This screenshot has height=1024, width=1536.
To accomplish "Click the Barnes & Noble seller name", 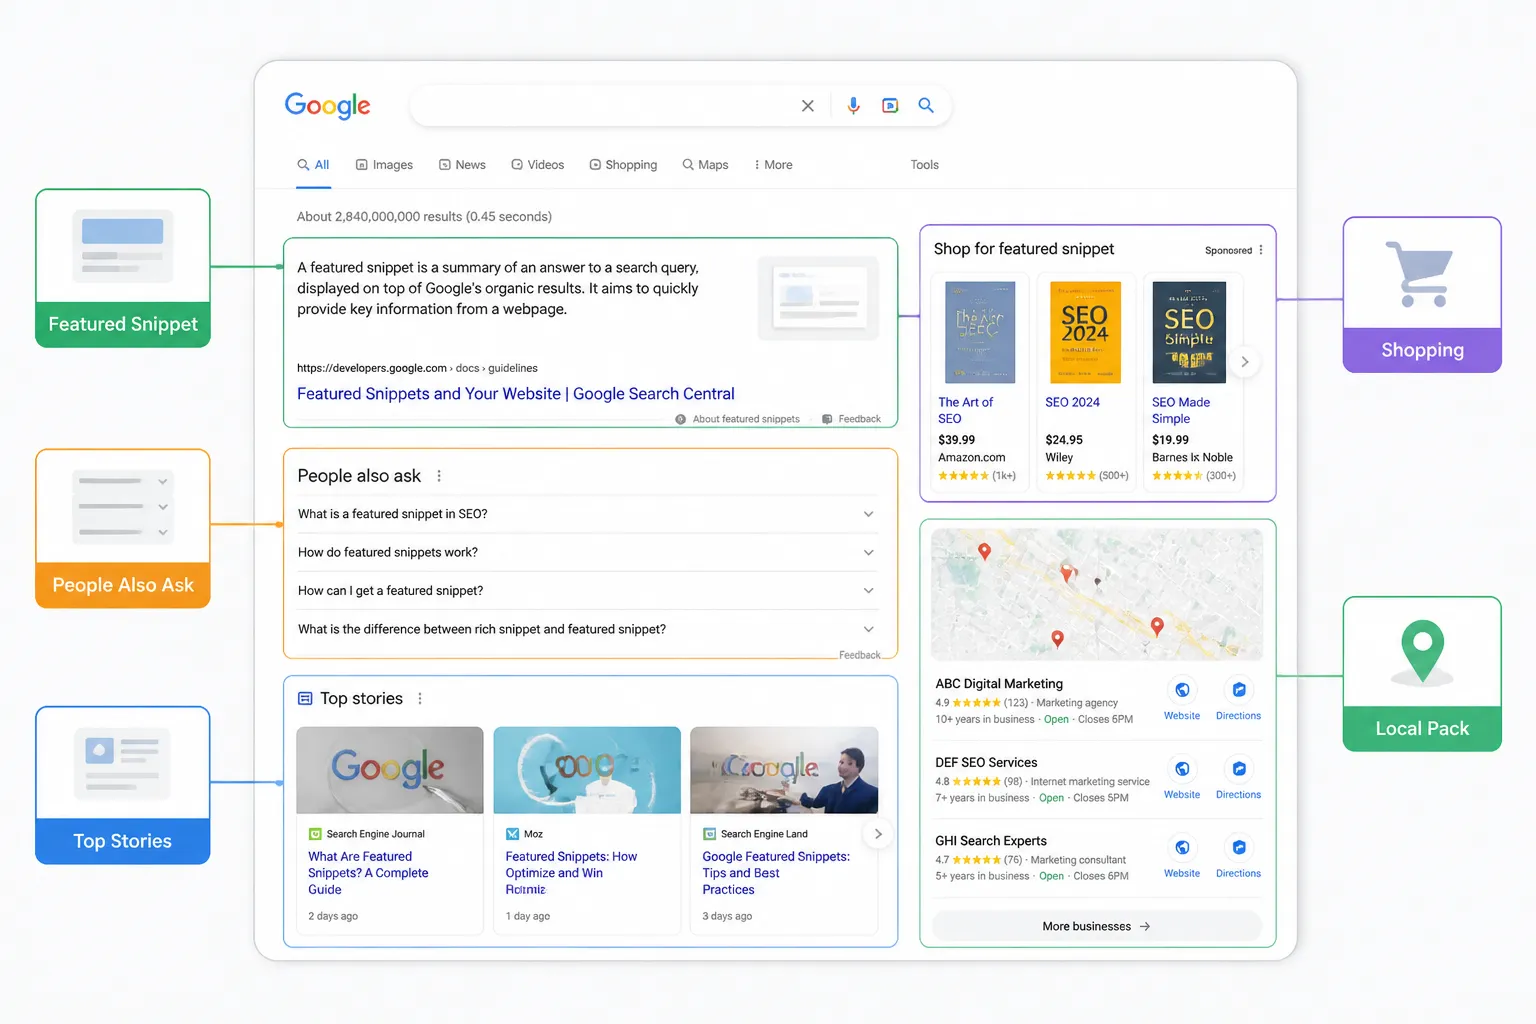I will pyautogui.click(x=1192, y=458).
